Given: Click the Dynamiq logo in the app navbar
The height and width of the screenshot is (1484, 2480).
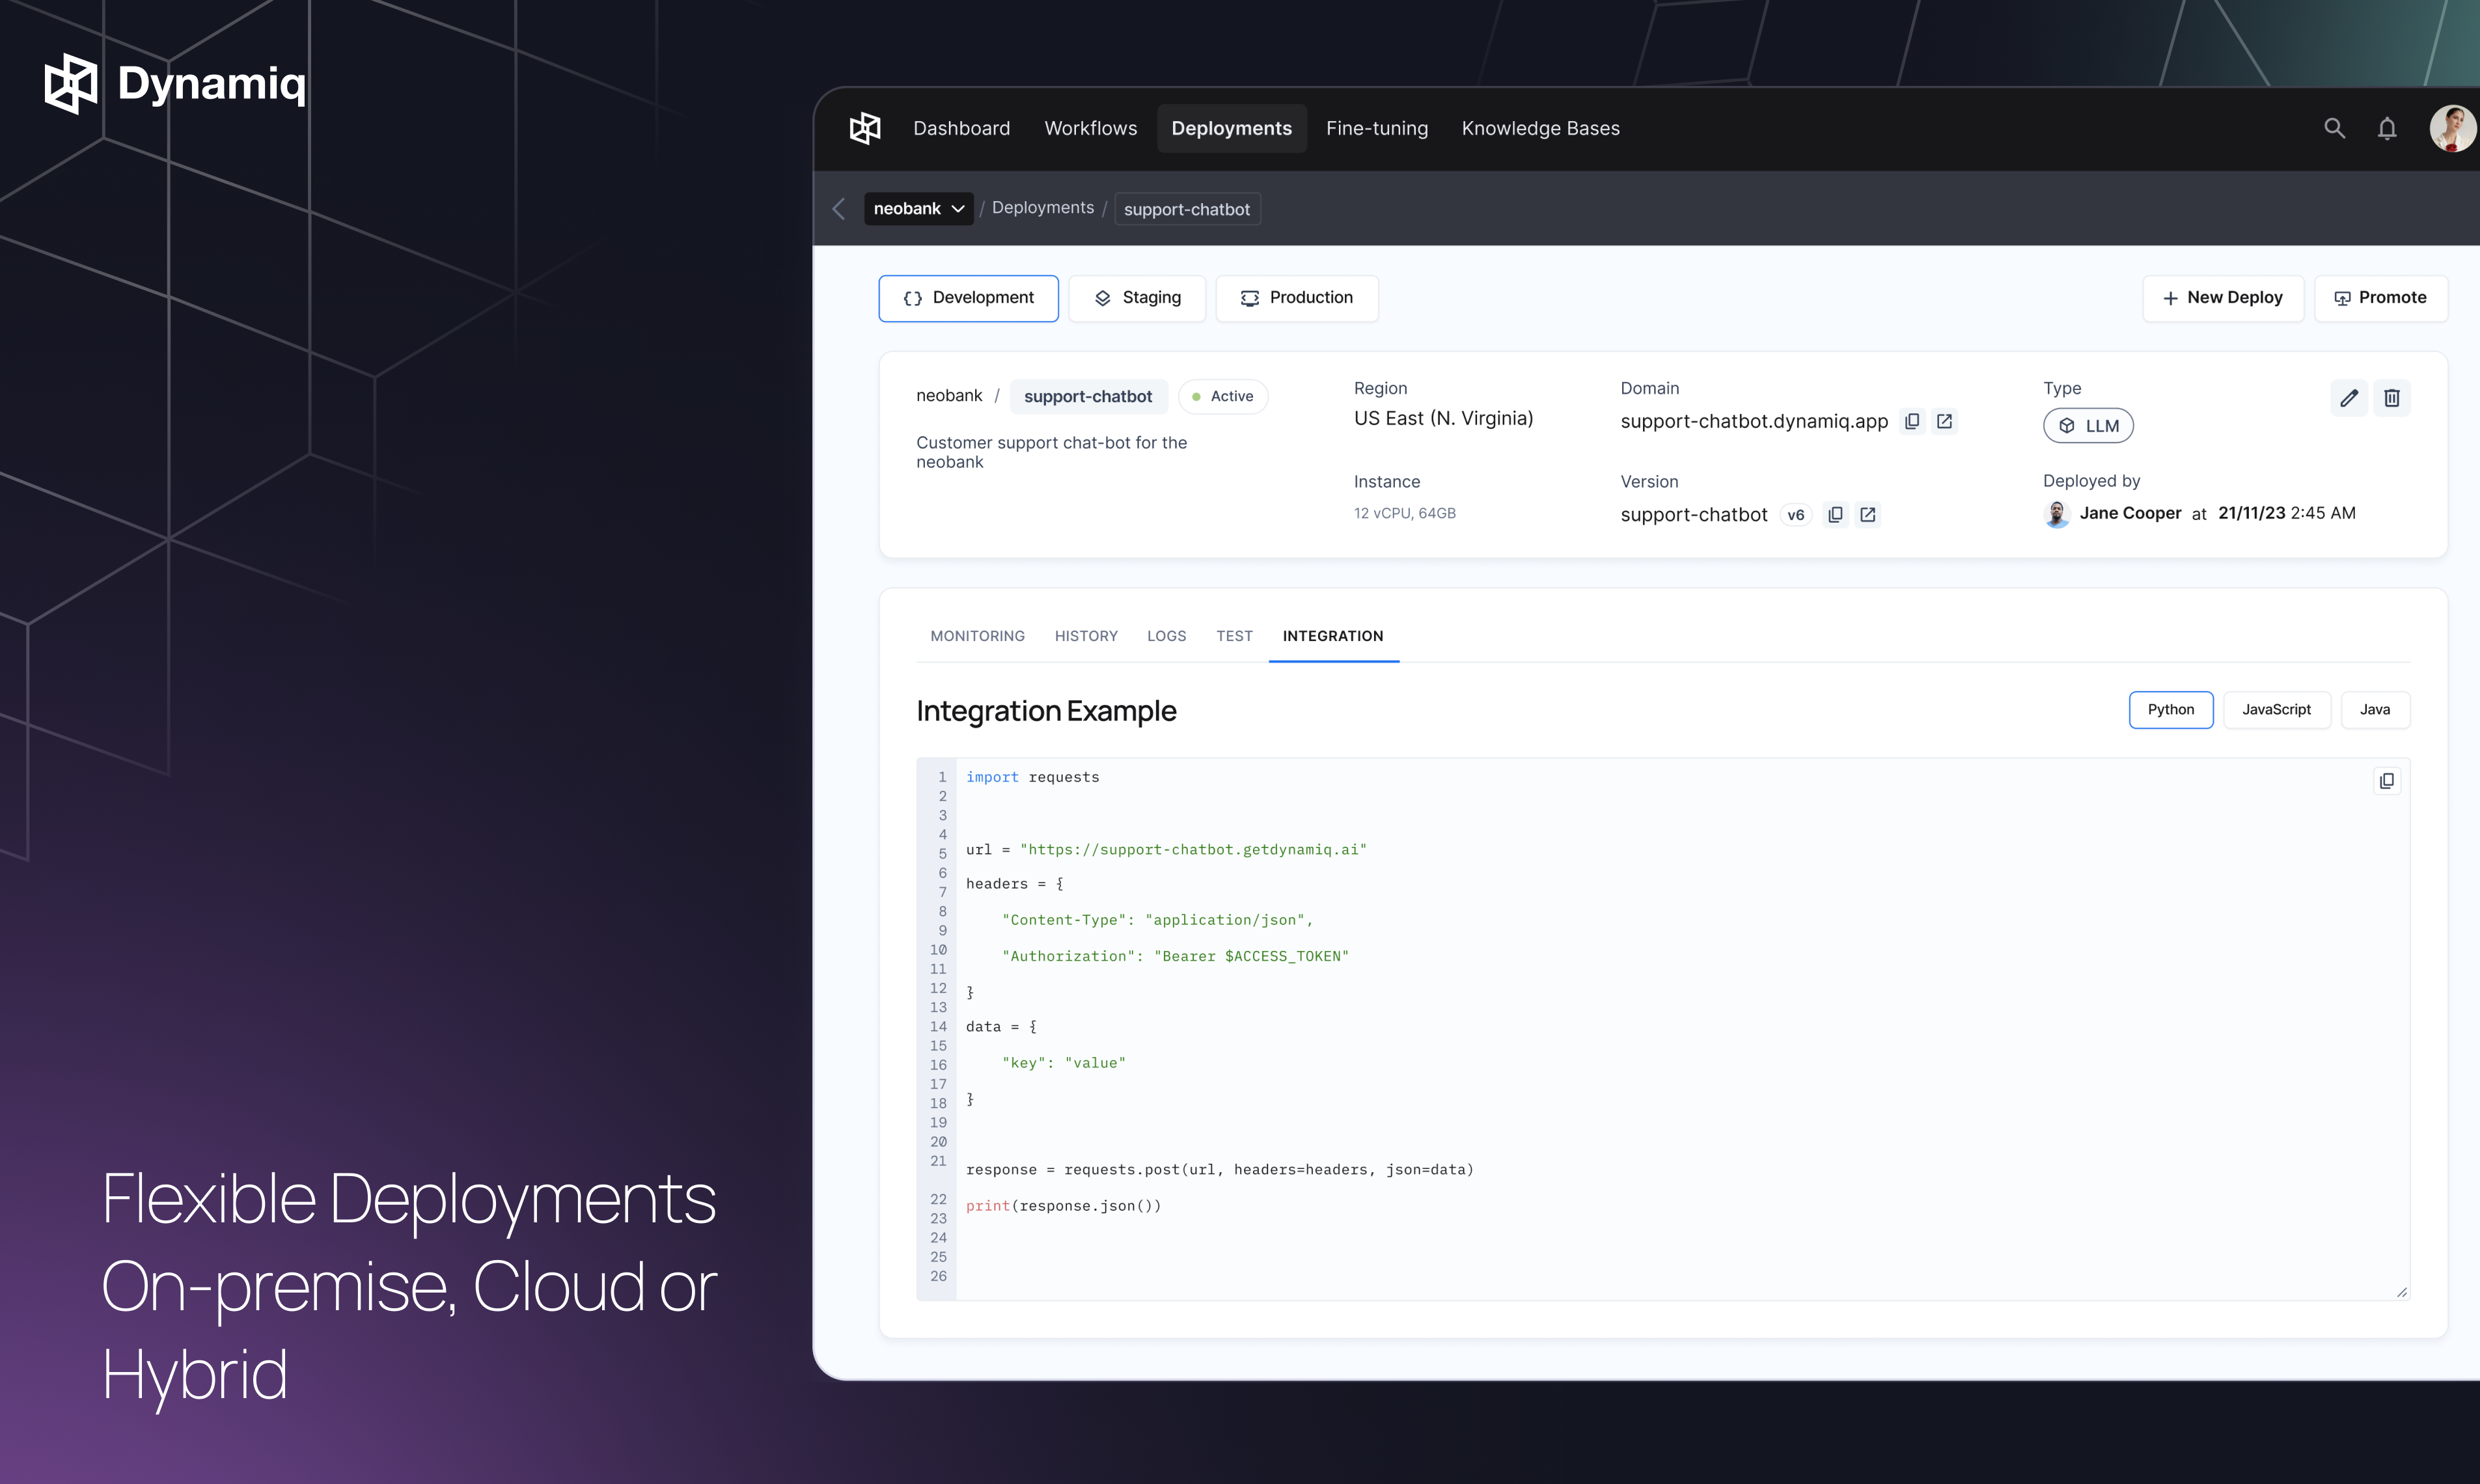Looking at the screenshot, I should pos(865,128).
